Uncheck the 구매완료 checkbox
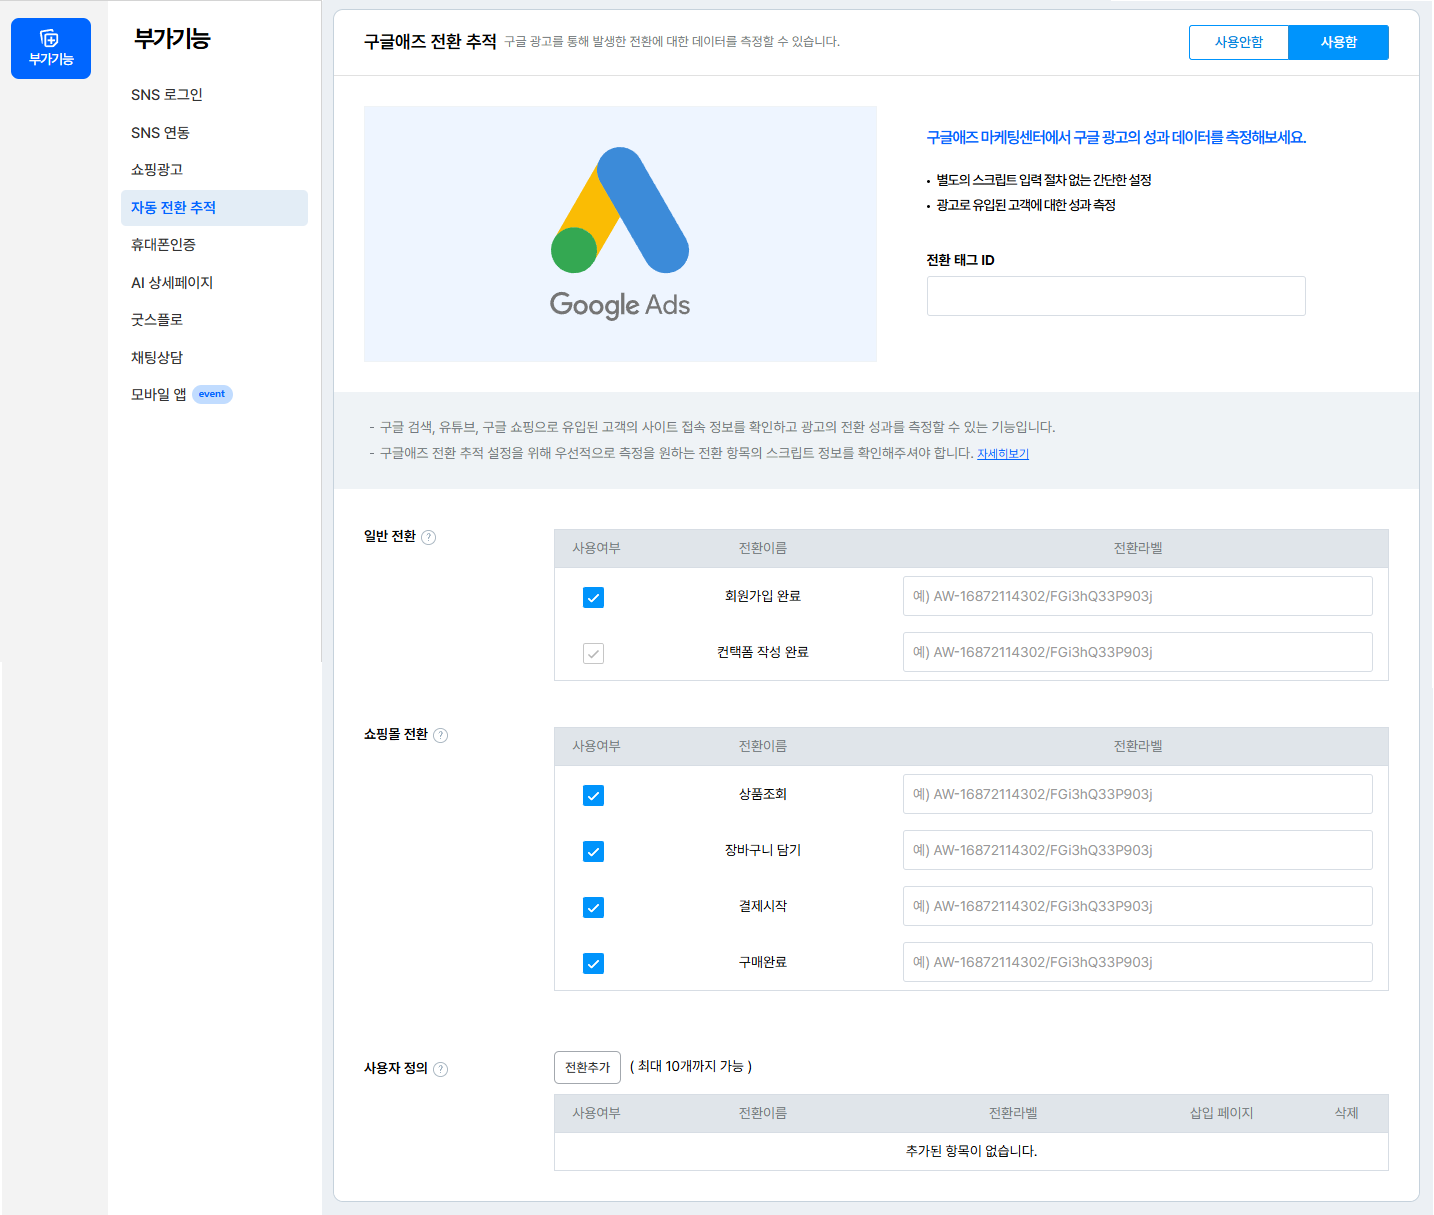Screen dimensions: 1434x1215 point(593,963)
